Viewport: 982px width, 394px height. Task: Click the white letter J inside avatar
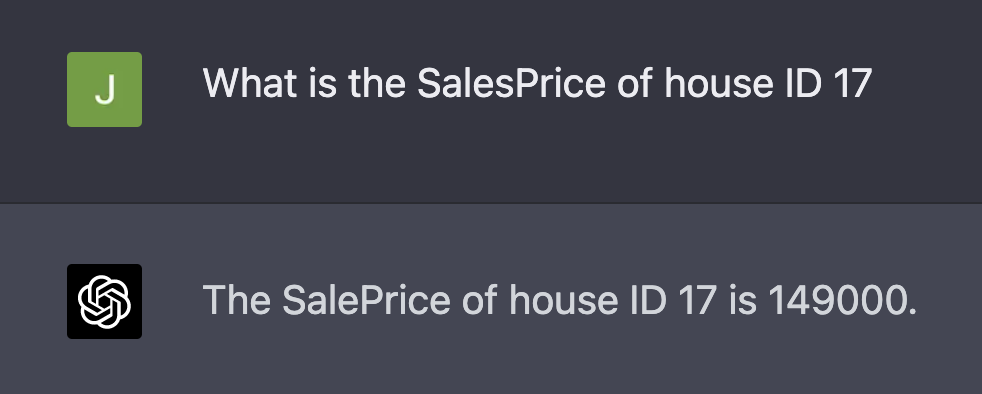pyautogui.click(x=105, y=90)
